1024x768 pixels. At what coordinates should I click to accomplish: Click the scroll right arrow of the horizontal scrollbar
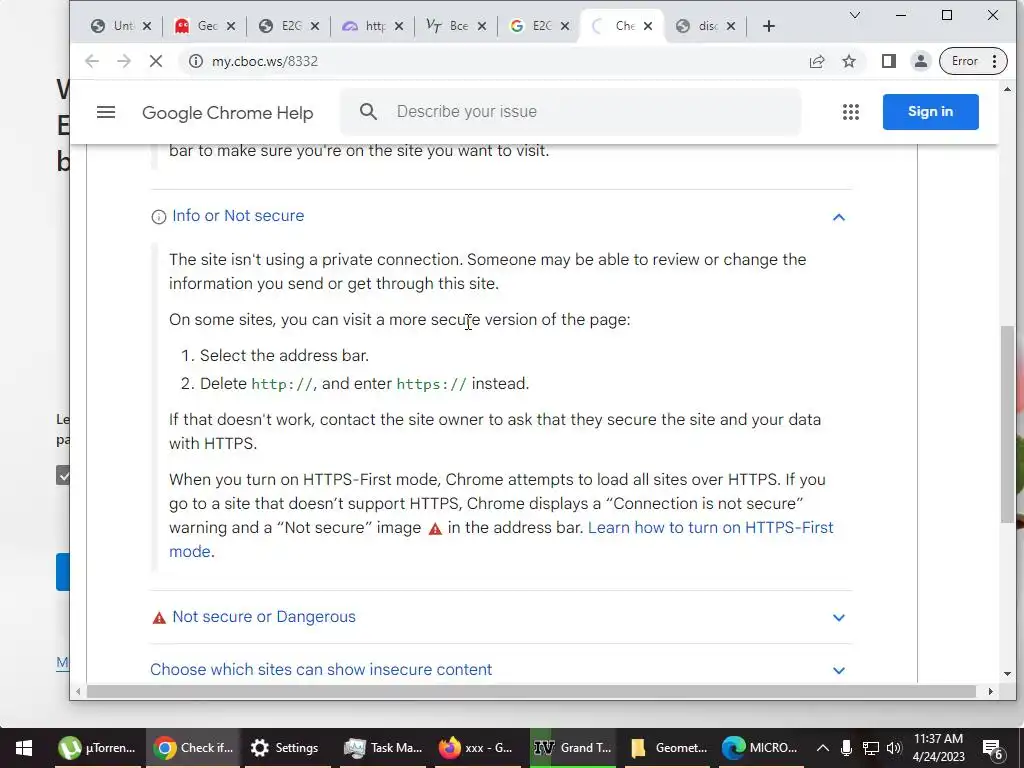pyautogui.click(x=990, y=691)
